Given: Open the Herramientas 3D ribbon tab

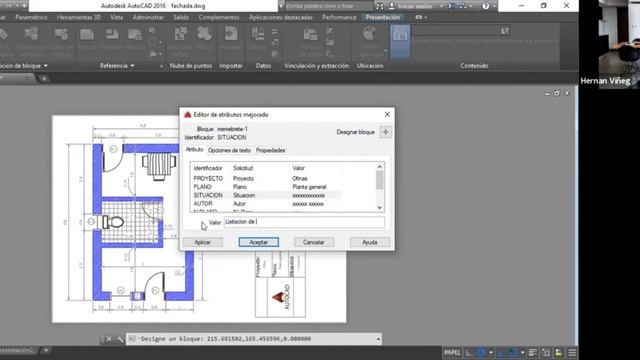Looking at the screenshot, I should coord(79,17).
